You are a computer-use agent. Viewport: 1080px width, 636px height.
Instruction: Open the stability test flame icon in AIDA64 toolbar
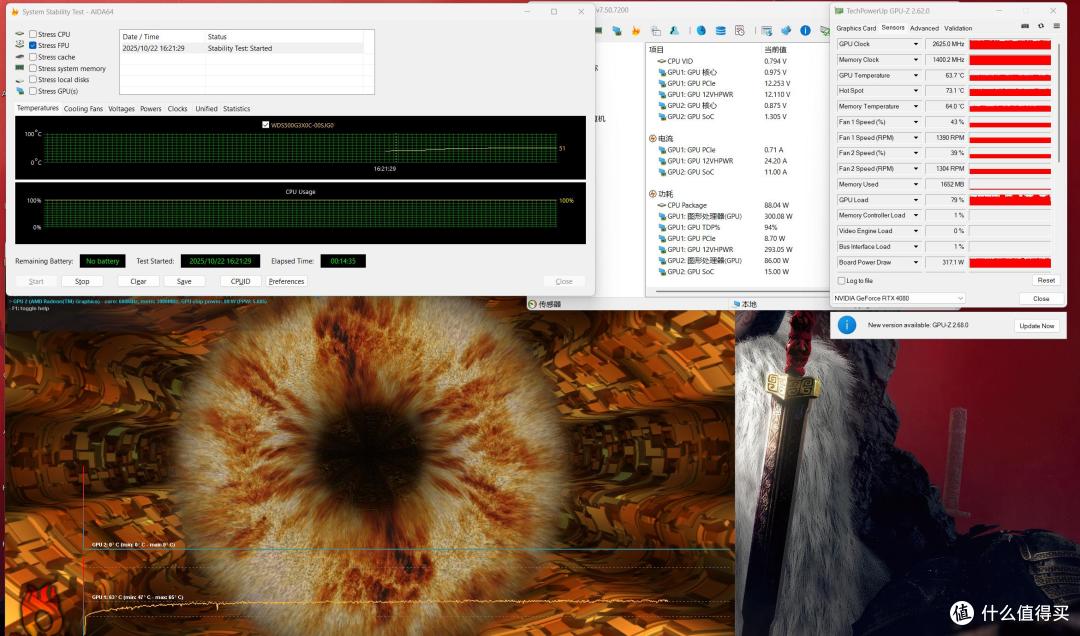click(636, 30)
